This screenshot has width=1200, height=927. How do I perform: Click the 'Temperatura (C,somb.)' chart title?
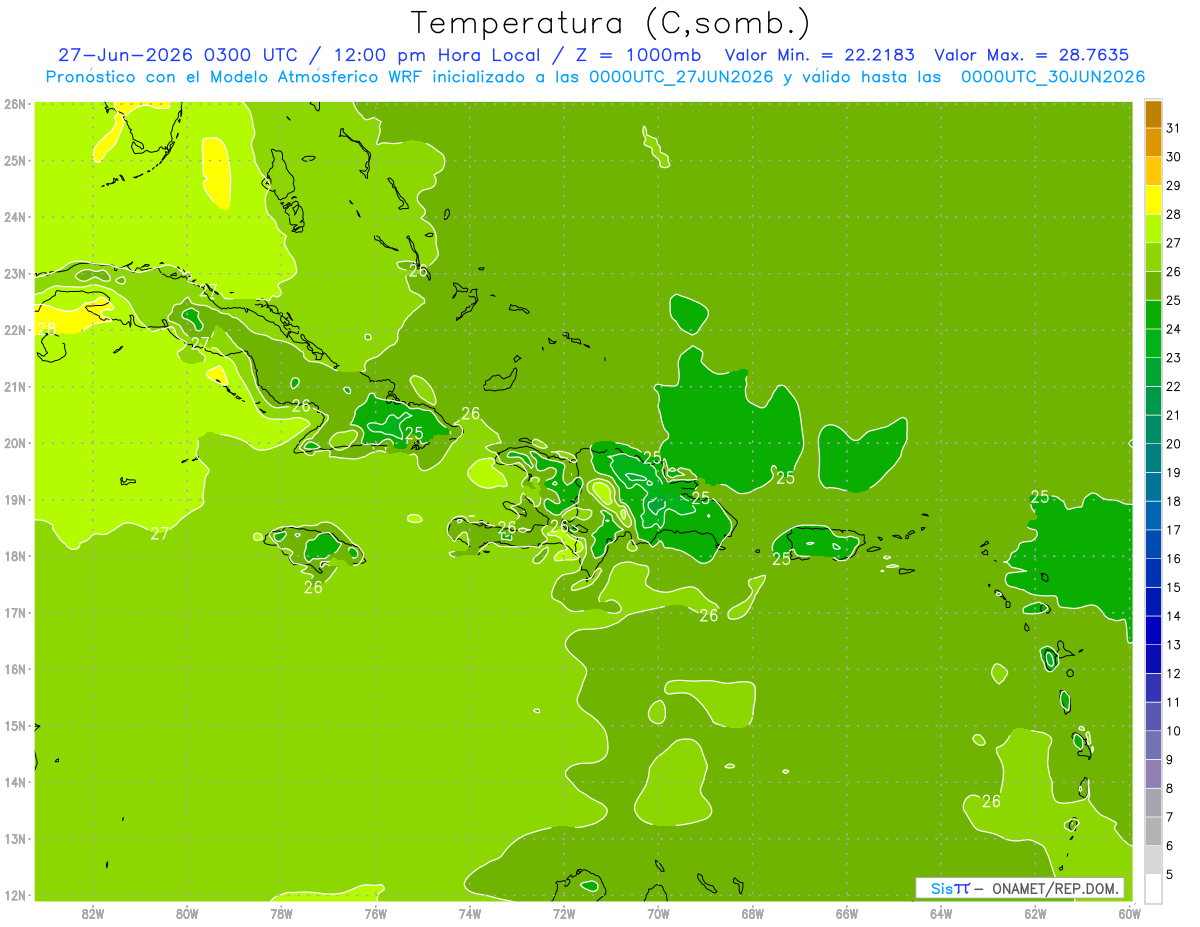coord(611,23)
